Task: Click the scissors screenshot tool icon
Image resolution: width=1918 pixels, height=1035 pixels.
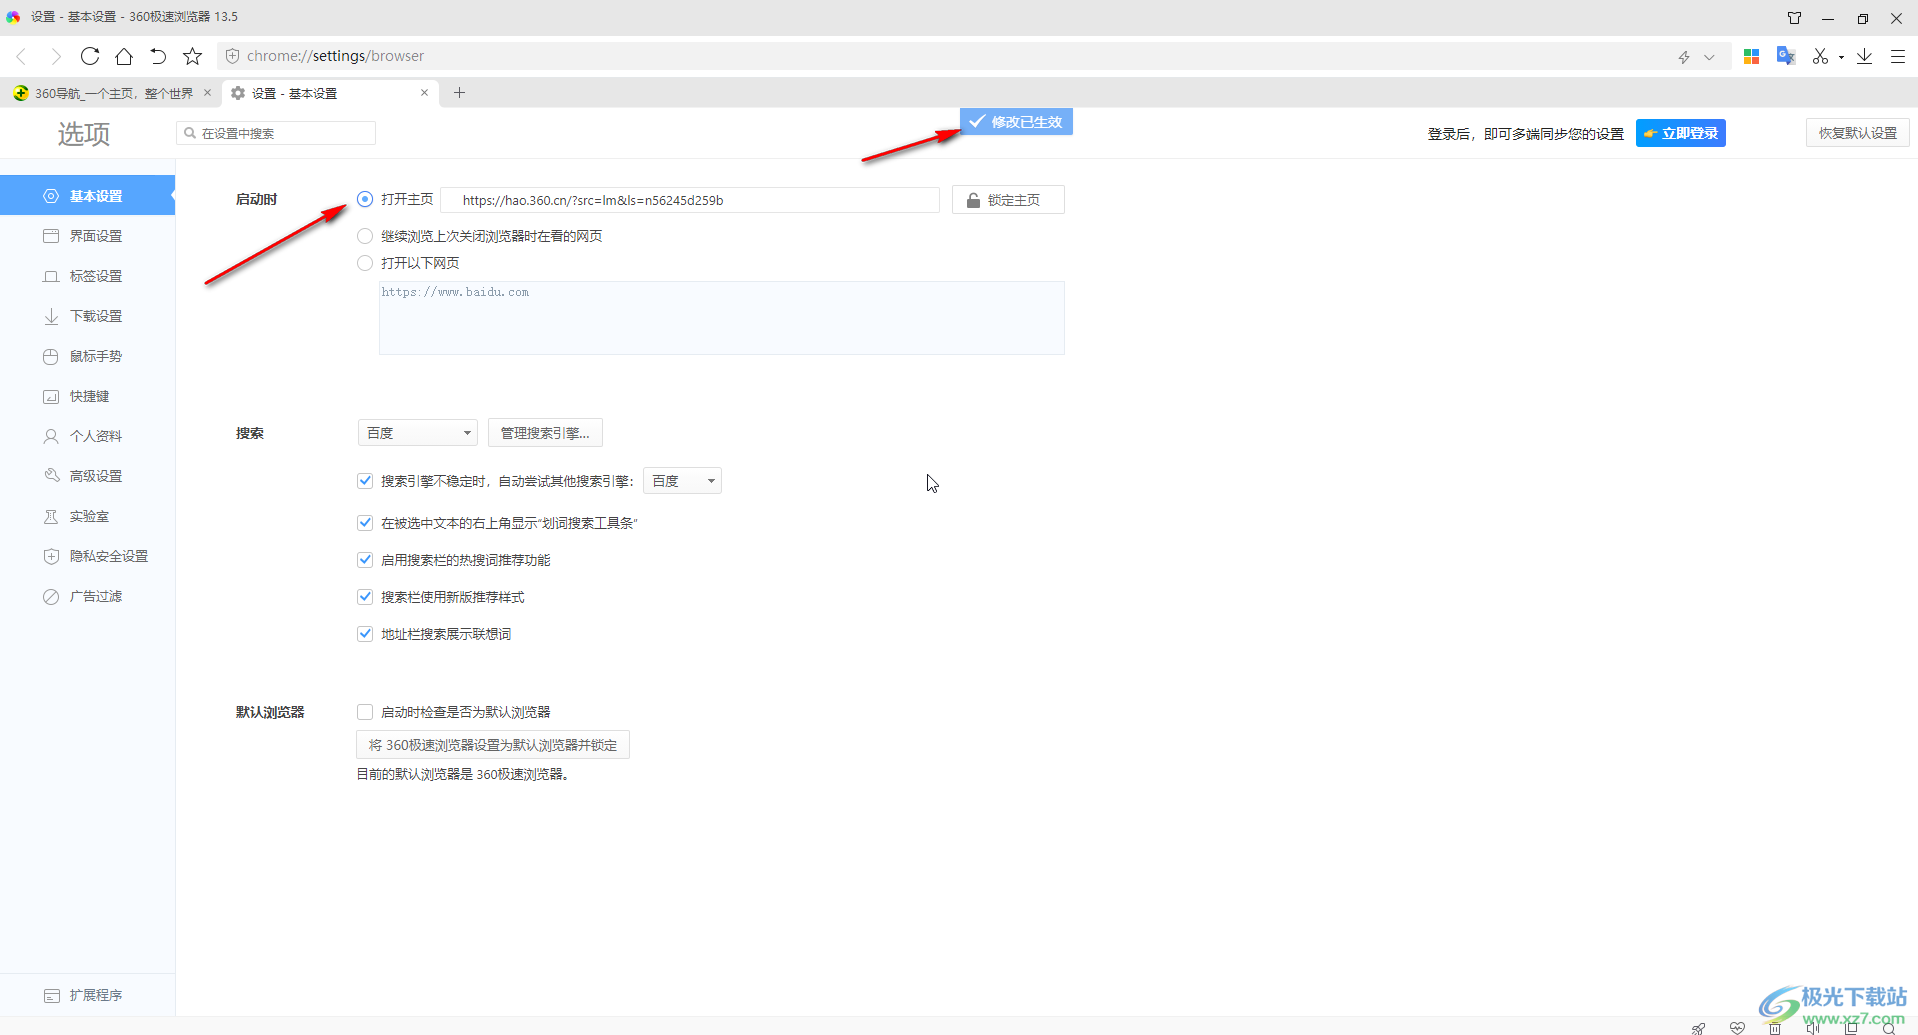Action: pyautogui.click(x=1820, y=56)
